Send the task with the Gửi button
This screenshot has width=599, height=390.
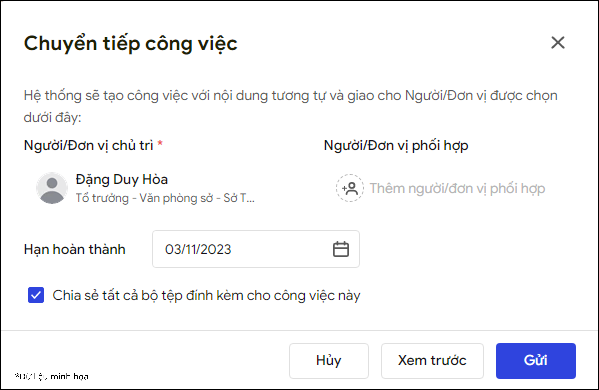[536, 361]
